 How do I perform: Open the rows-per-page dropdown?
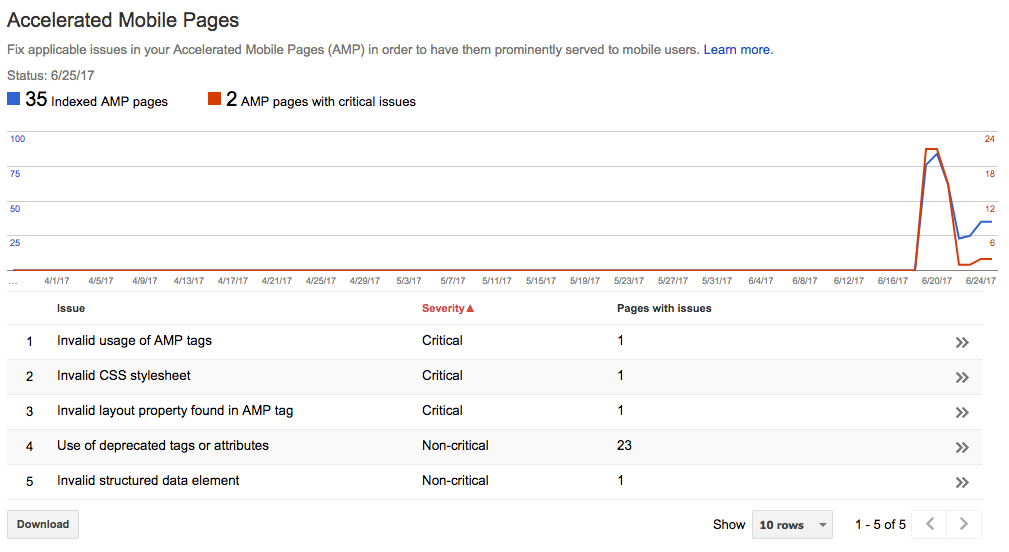(x=793, y=525)
